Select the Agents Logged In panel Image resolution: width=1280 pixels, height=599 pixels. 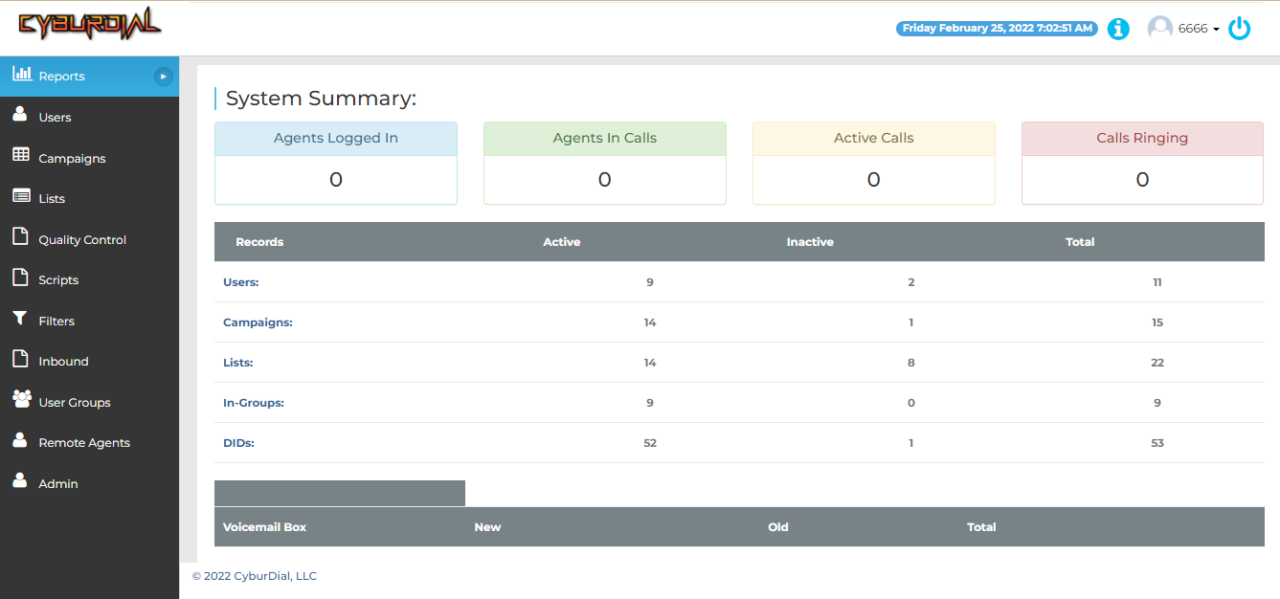tap(335, 163)
